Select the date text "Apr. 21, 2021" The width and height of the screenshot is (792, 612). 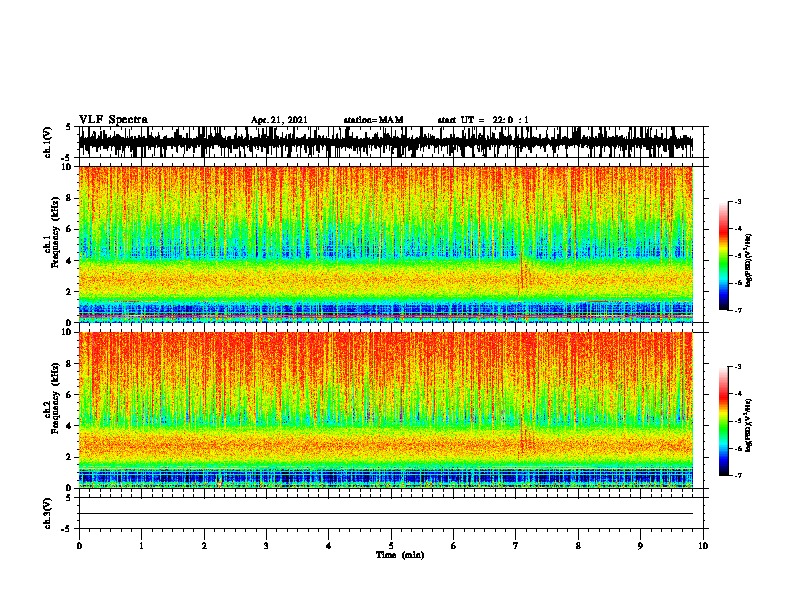click(x=279, y=120)
